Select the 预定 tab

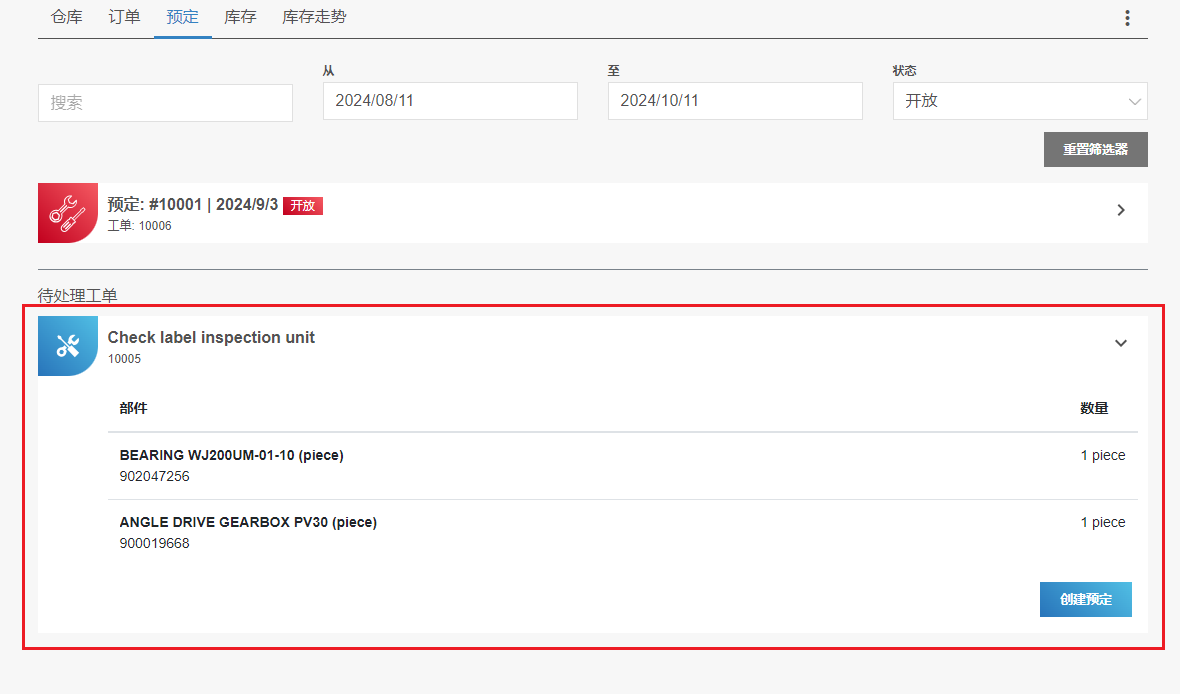[x=183, y=17]
